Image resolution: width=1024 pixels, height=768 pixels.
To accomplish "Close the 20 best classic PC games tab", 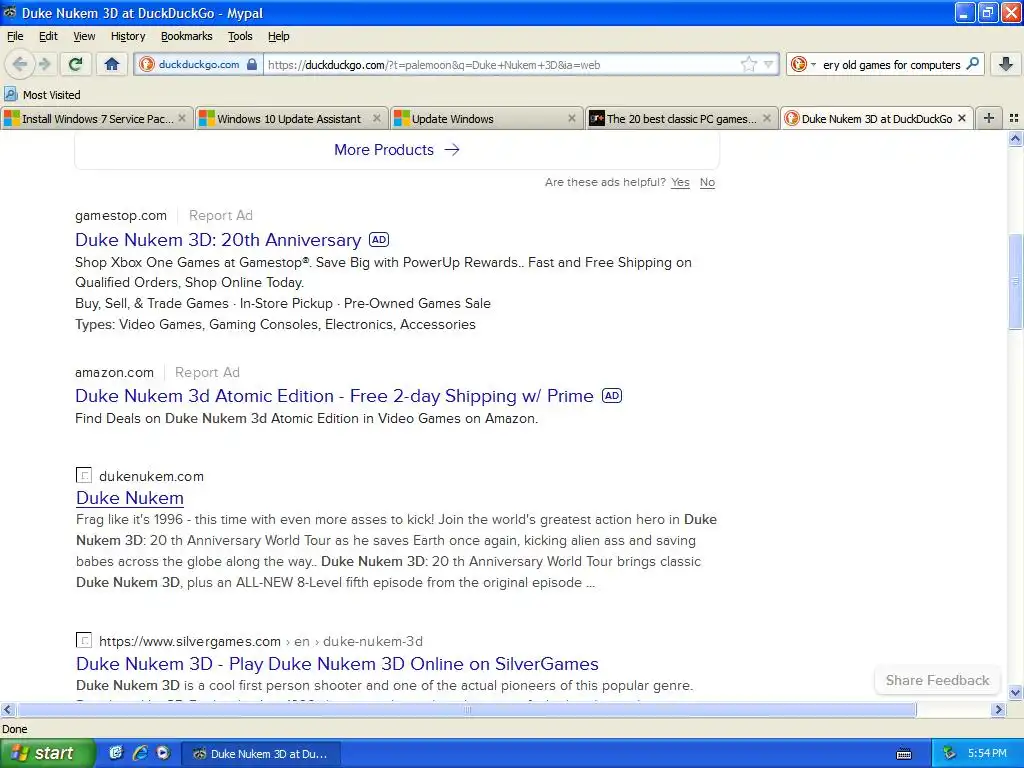I will [x=767, y=118].
